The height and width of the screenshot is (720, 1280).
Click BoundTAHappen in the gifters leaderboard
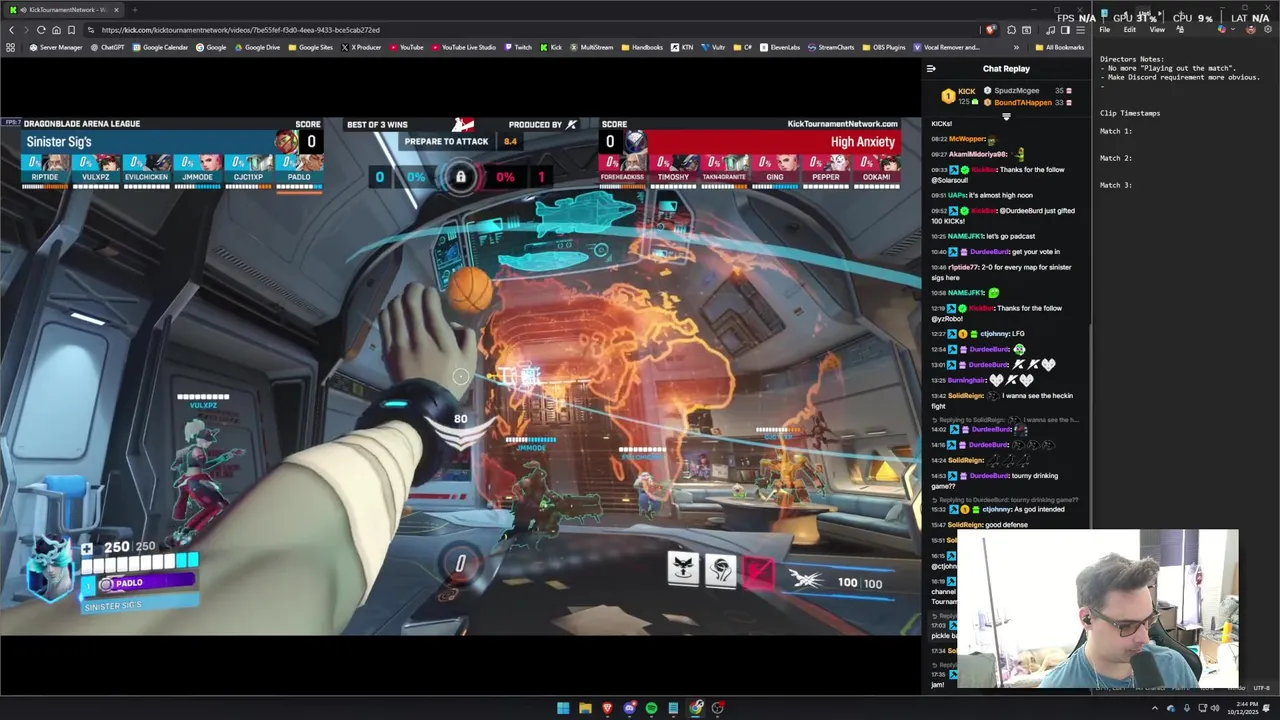(x=1022, y=102)
